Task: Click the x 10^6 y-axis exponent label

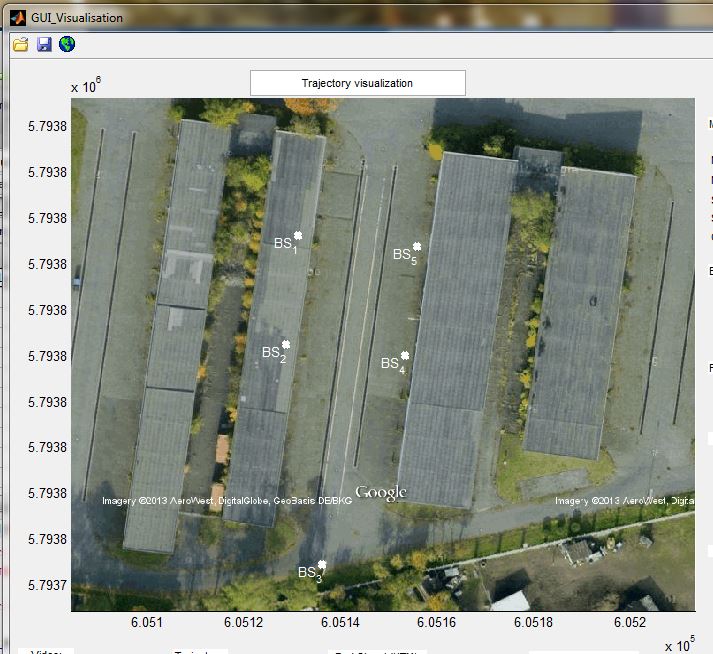Action: pos(86,87)
